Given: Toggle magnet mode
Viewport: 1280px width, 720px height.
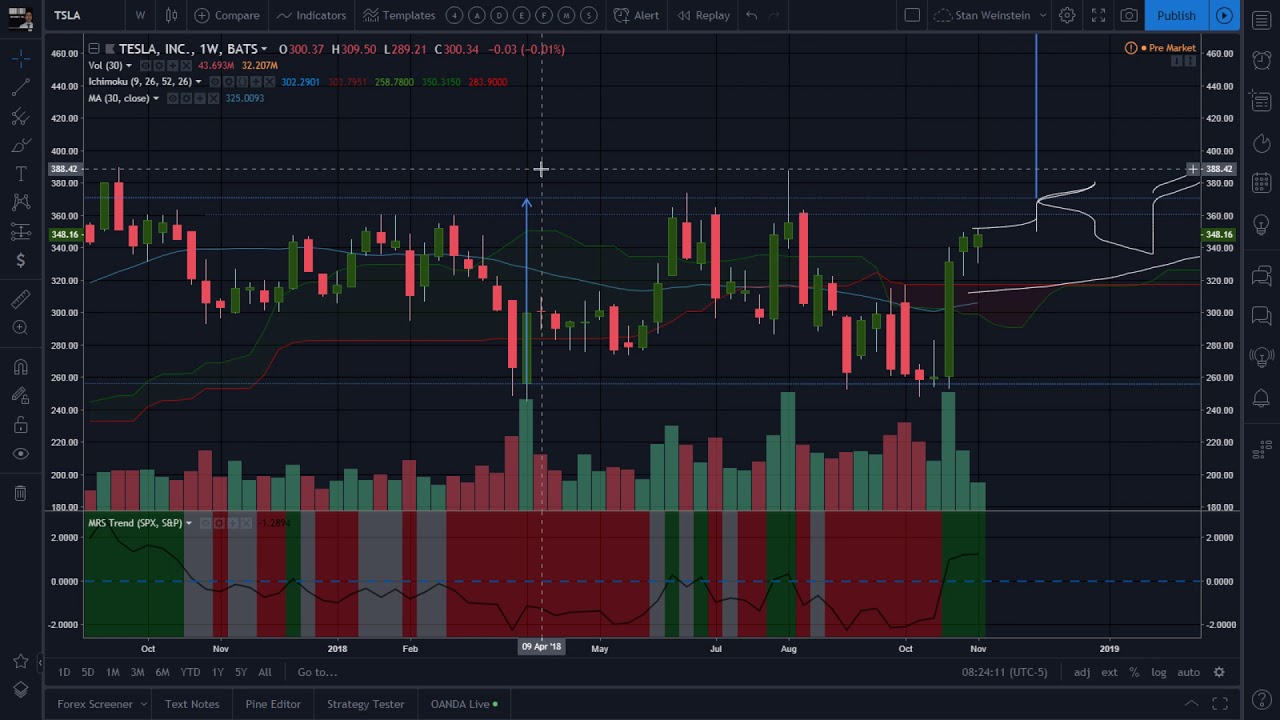Looking at the screenshot, I should (20, 367).
